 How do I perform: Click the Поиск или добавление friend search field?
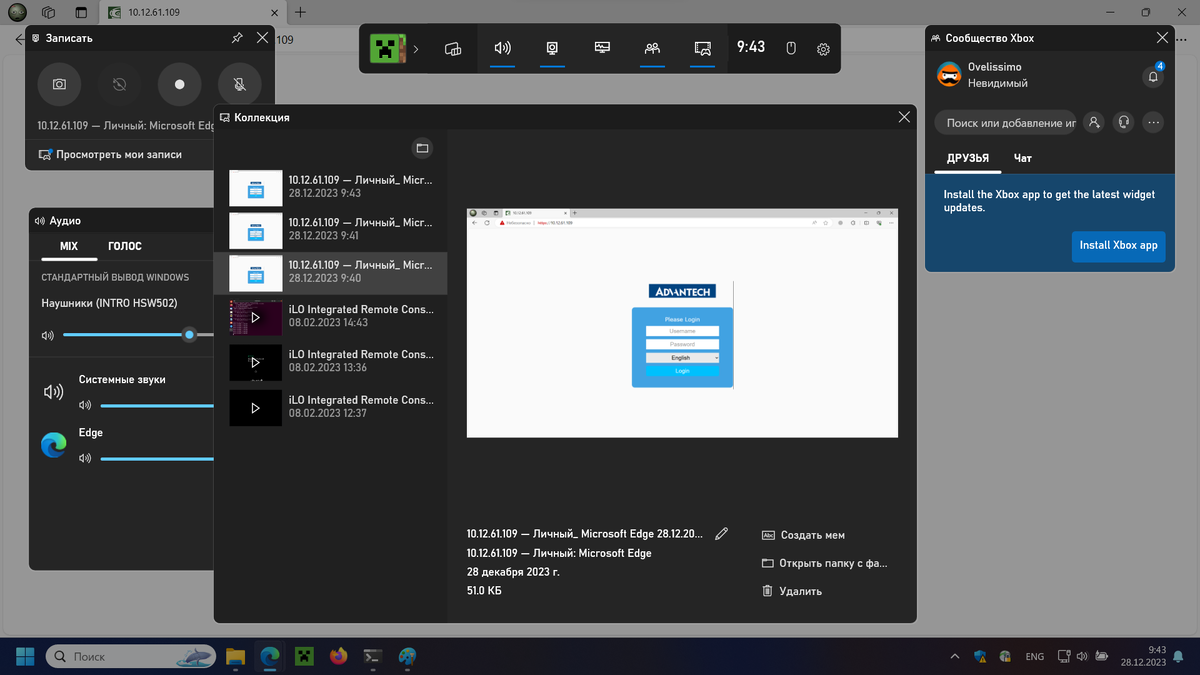point(1005,123)
